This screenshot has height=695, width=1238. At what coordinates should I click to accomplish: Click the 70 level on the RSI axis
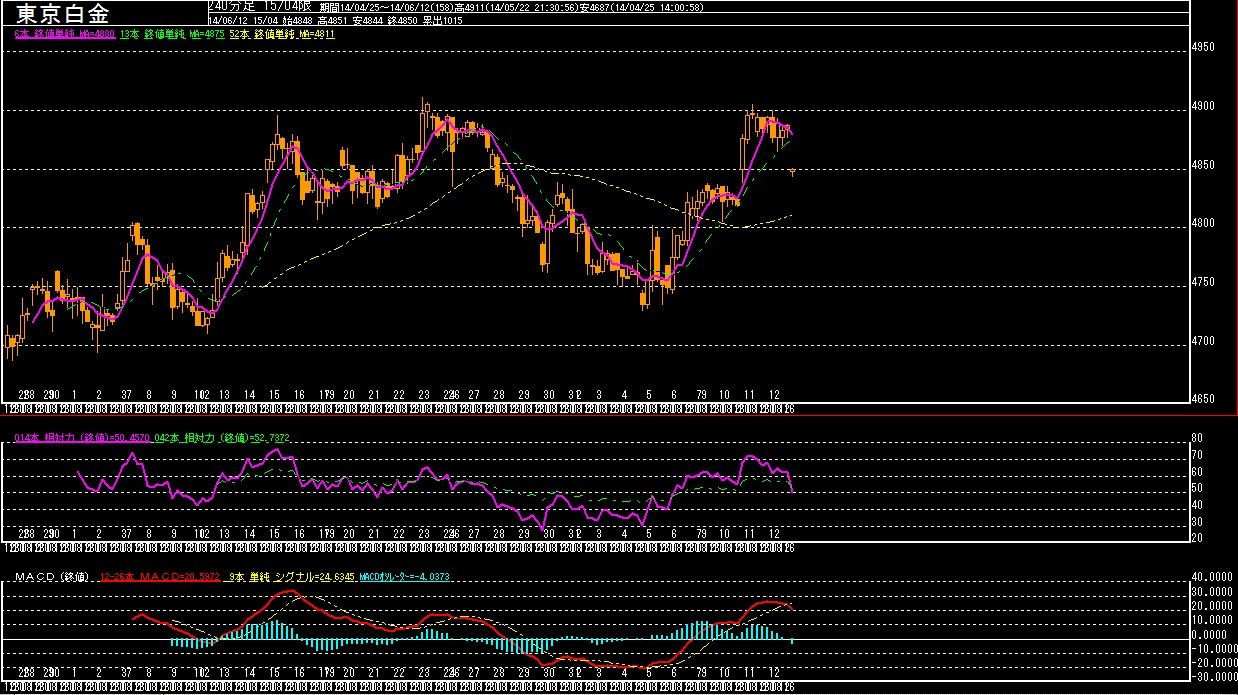click(x=1198, y=455)
